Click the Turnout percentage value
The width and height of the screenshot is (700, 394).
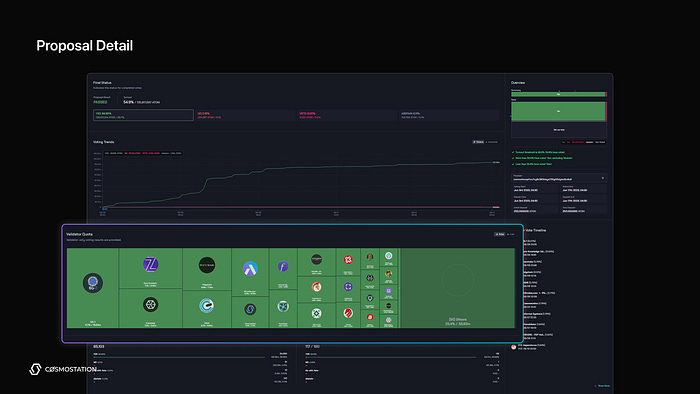click(x=129, y=102)
